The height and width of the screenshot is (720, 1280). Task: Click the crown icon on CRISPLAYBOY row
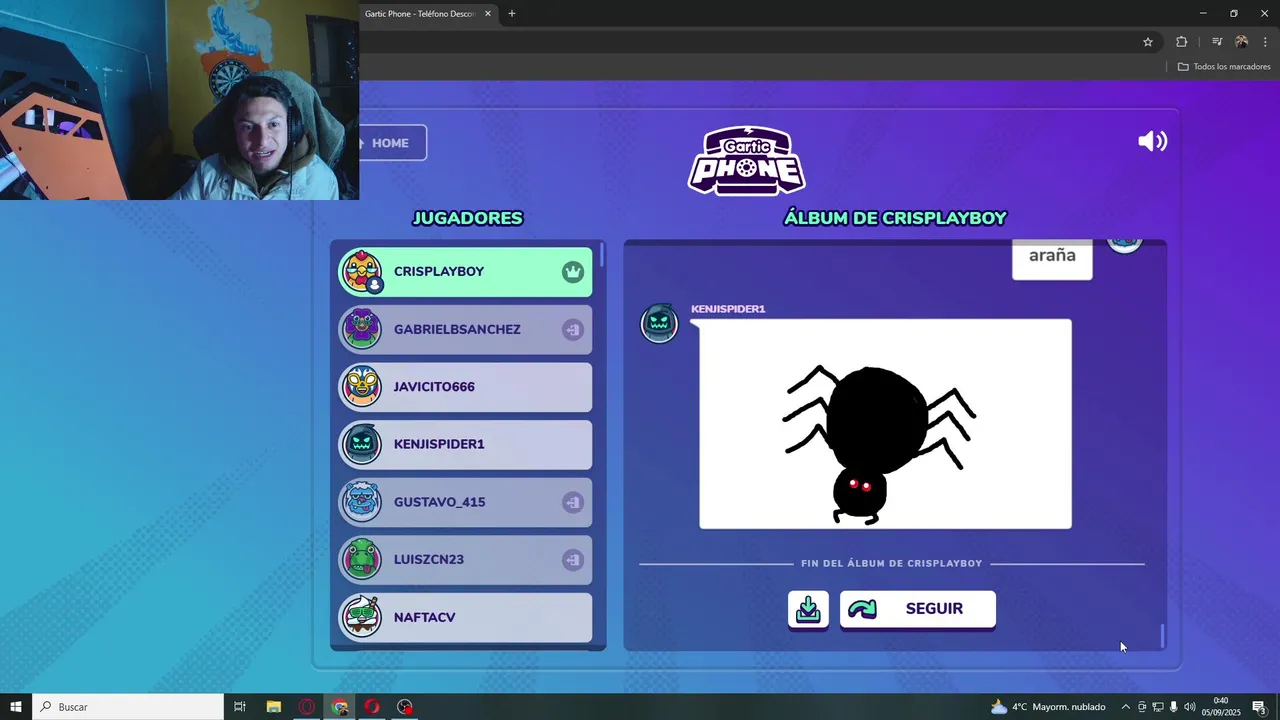[x=572, y=272]
